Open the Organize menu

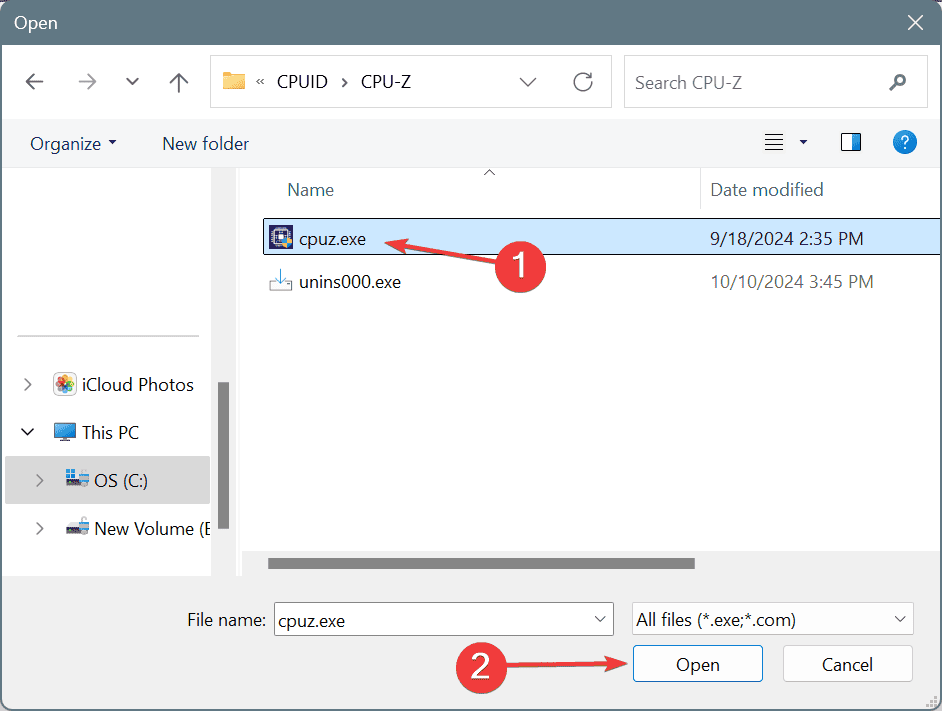tap(73, 144)
